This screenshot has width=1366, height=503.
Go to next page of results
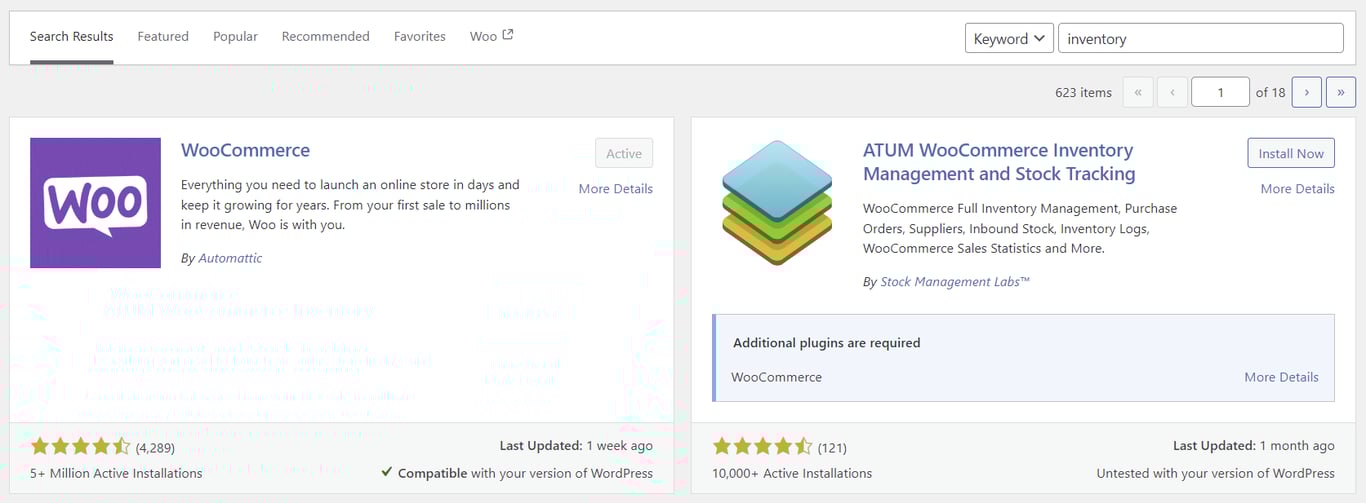1307,92
